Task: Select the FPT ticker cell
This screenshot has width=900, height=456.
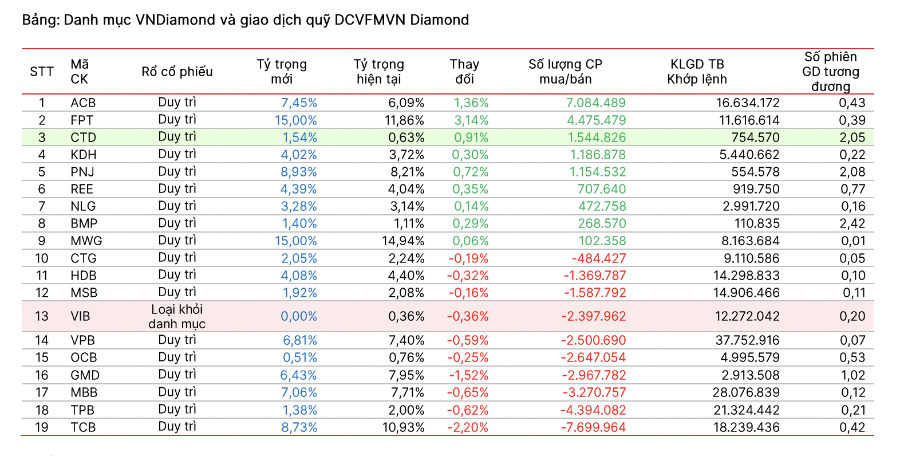Action: click(x=84, y=120)
